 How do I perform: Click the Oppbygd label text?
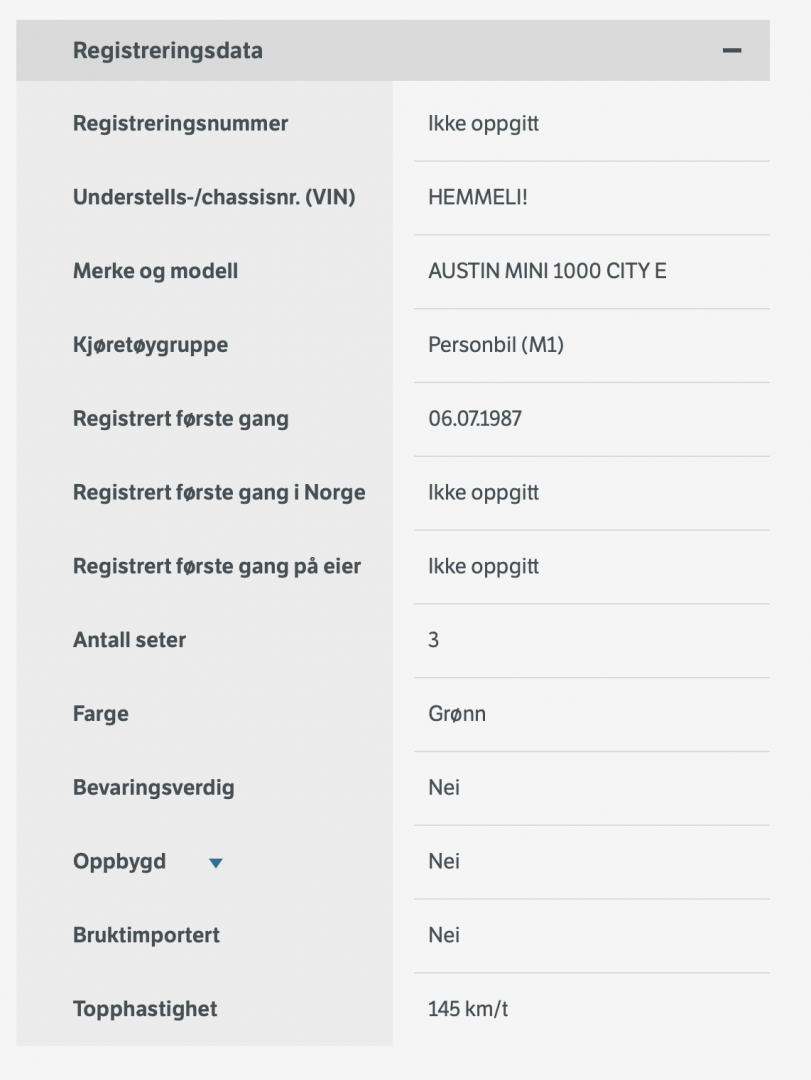pyautogui.click(x=119, y=862)
